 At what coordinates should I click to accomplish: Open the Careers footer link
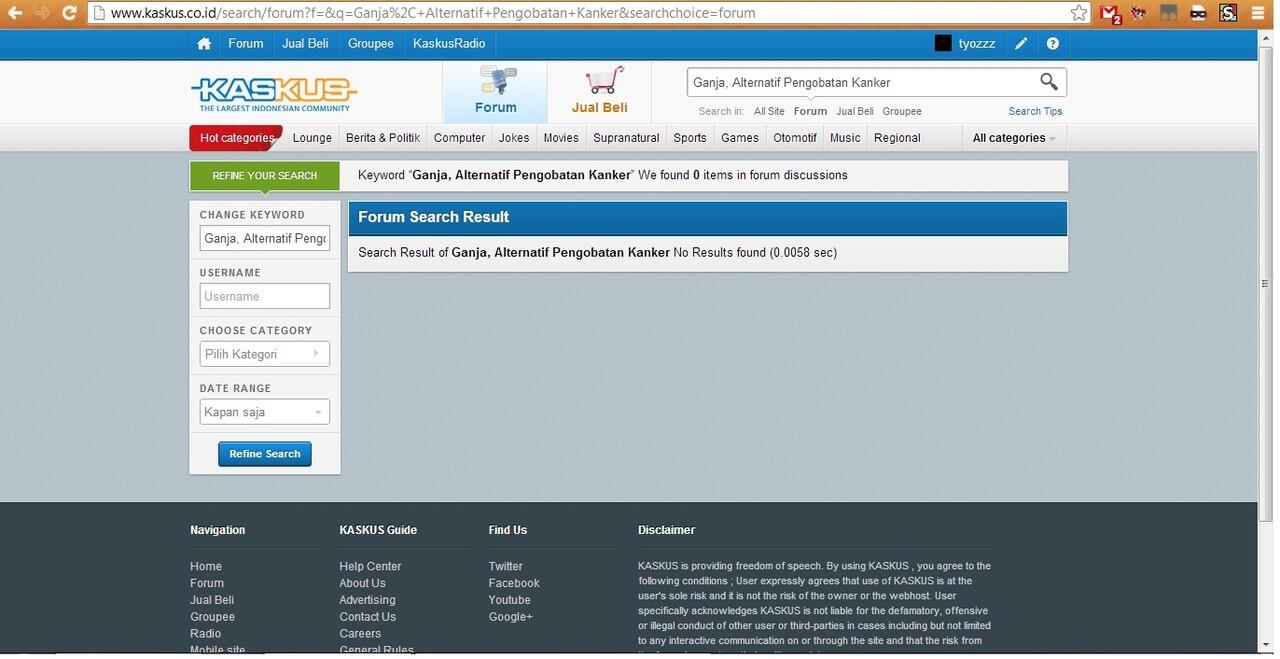click(x=360, y=633)
